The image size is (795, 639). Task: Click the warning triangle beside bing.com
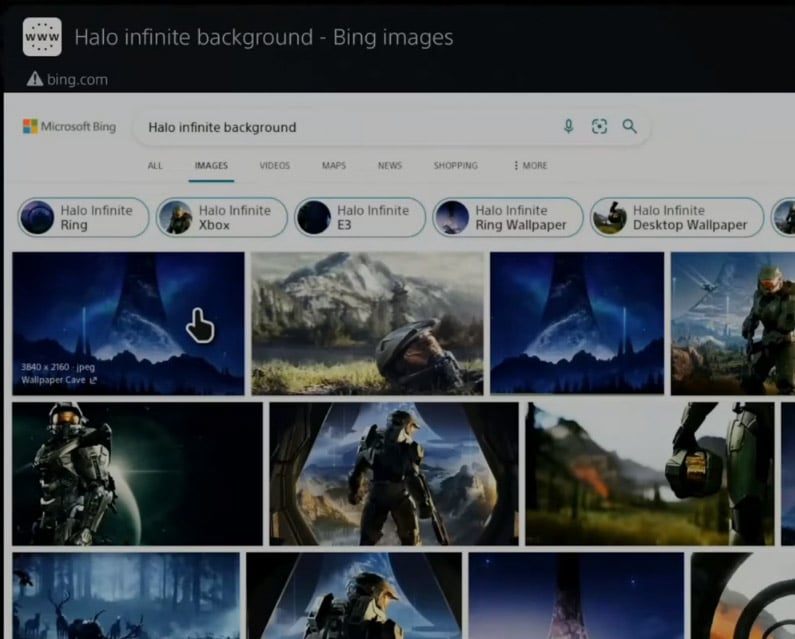34,79
